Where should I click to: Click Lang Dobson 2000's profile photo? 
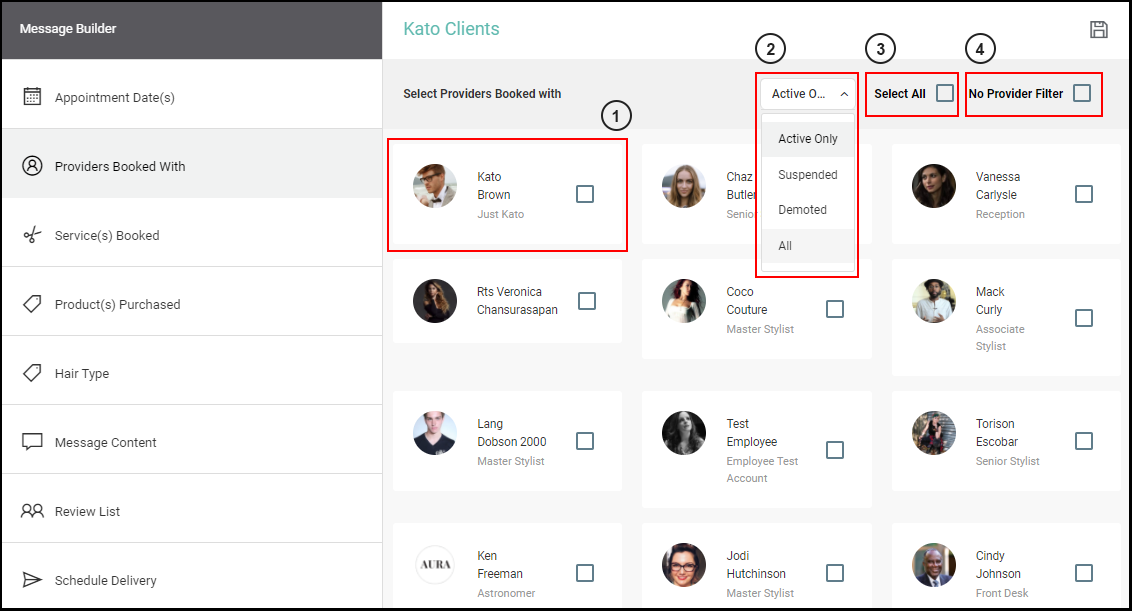point(435,433)
